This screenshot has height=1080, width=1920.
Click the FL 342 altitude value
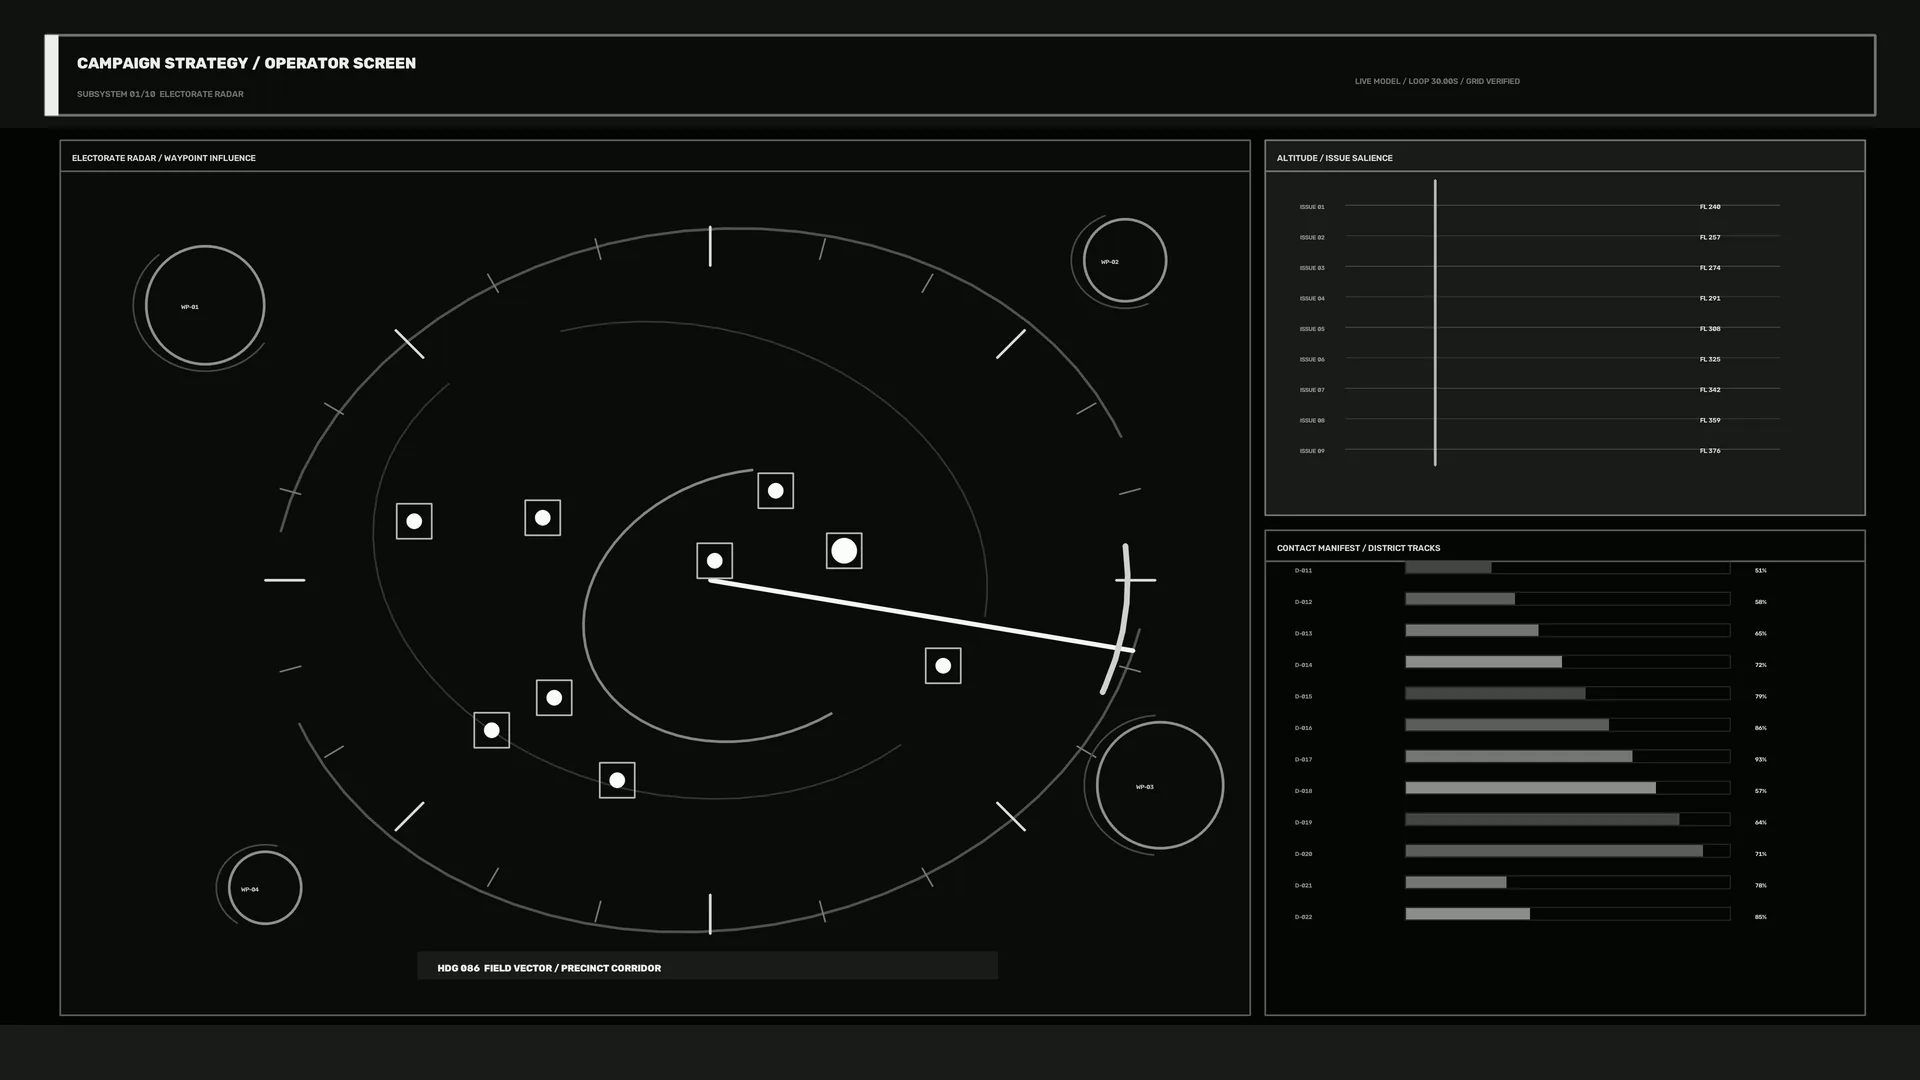tap(1710, 390)
